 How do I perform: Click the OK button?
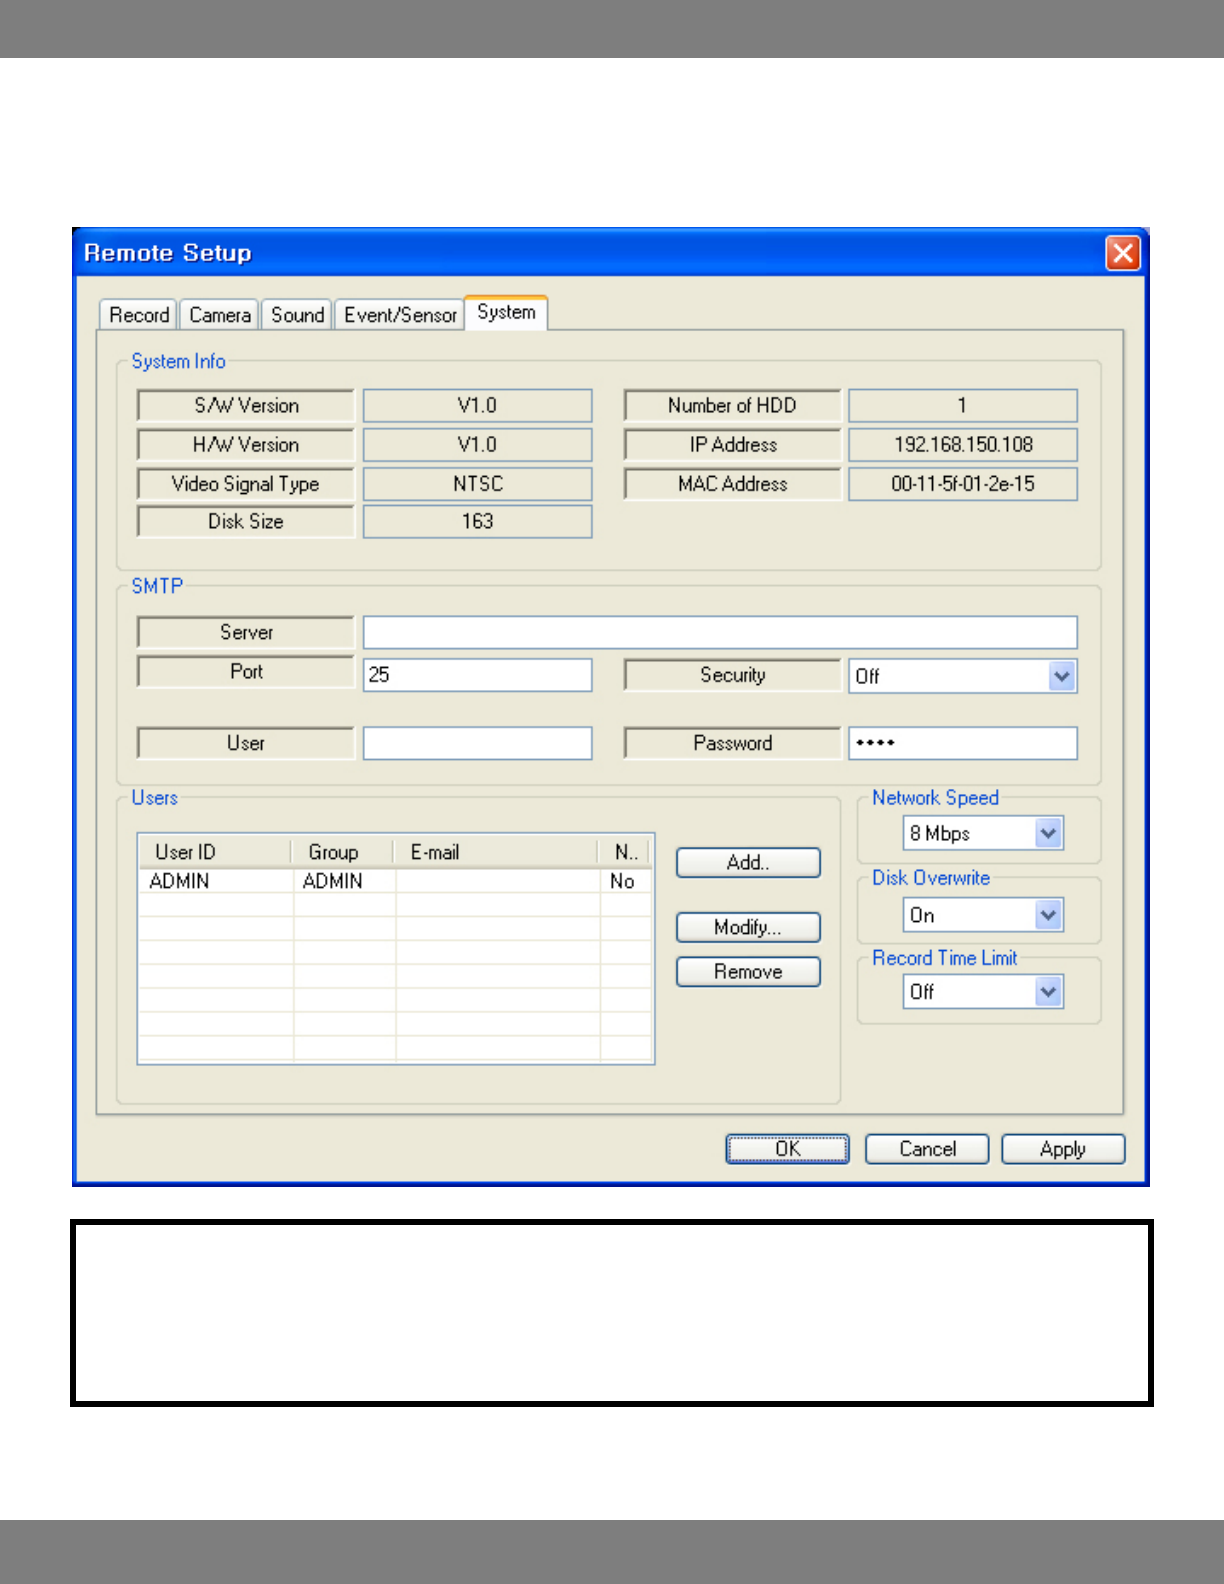pyautogui.click(x=787, y=1149)
